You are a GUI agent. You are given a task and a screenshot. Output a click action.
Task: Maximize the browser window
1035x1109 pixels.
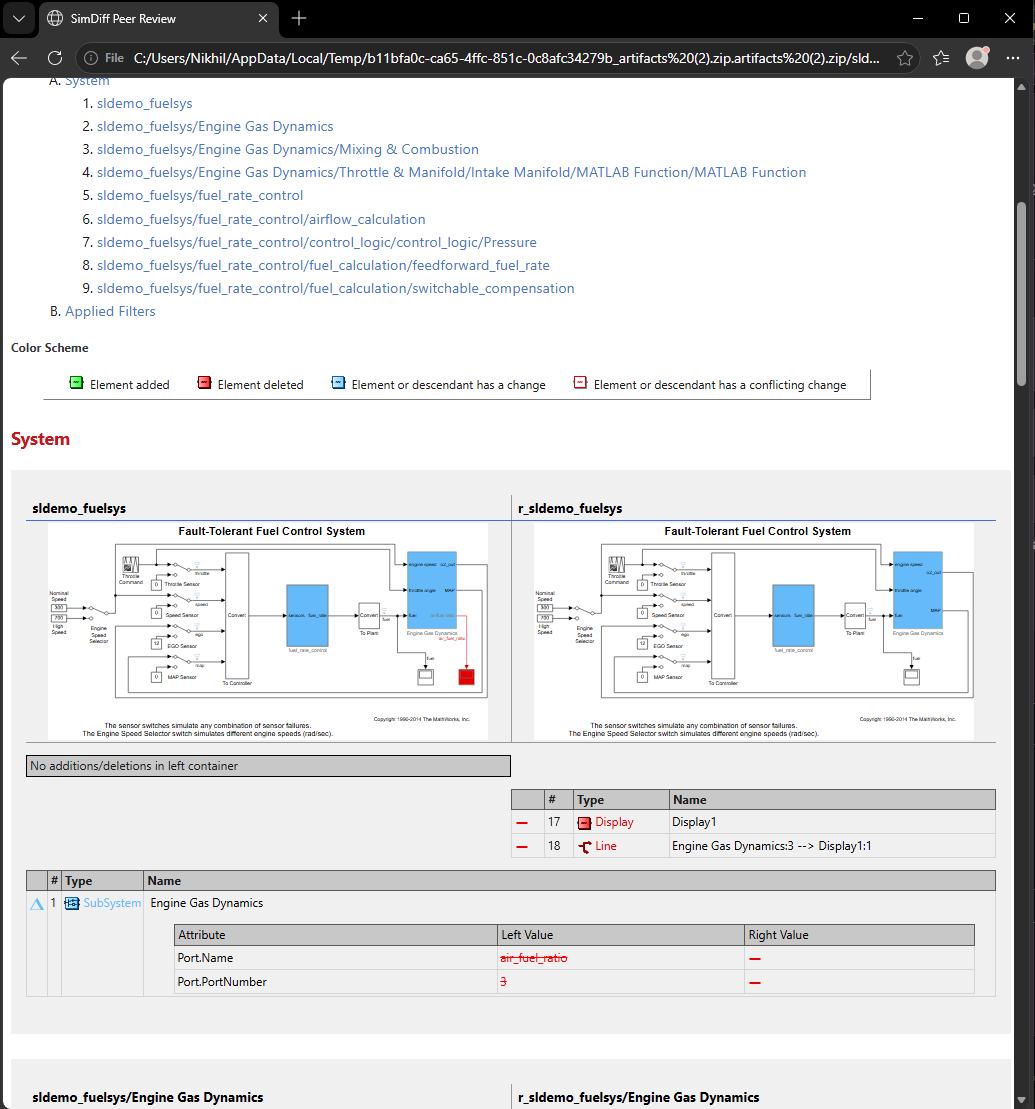[x=964, y=18]
